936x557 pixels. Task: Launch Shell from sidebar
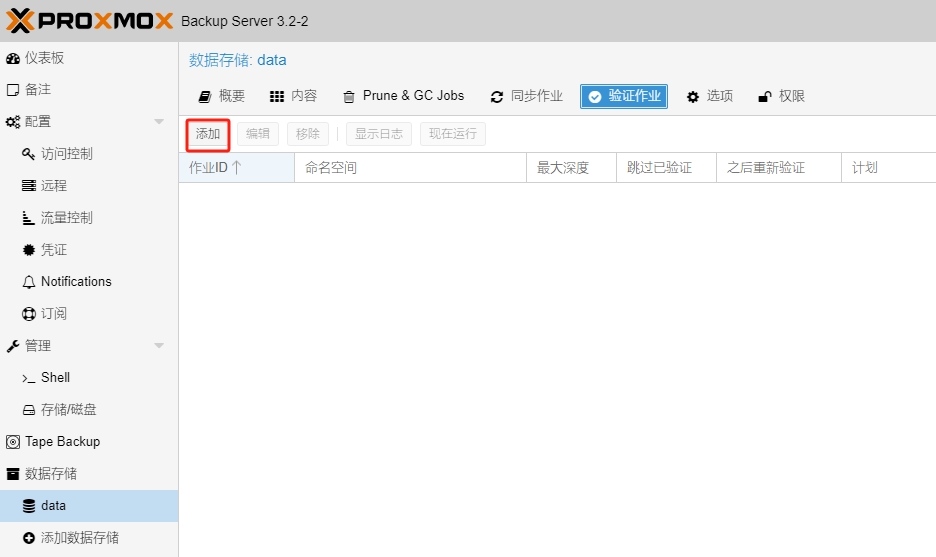pos(55,377)
